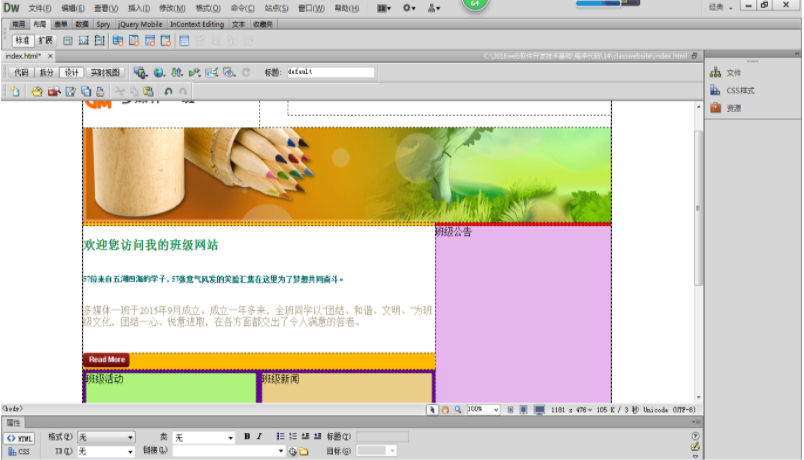Click the Italic I formatting icon
Viewport: 804px width, 460px height.
point(259,437)
